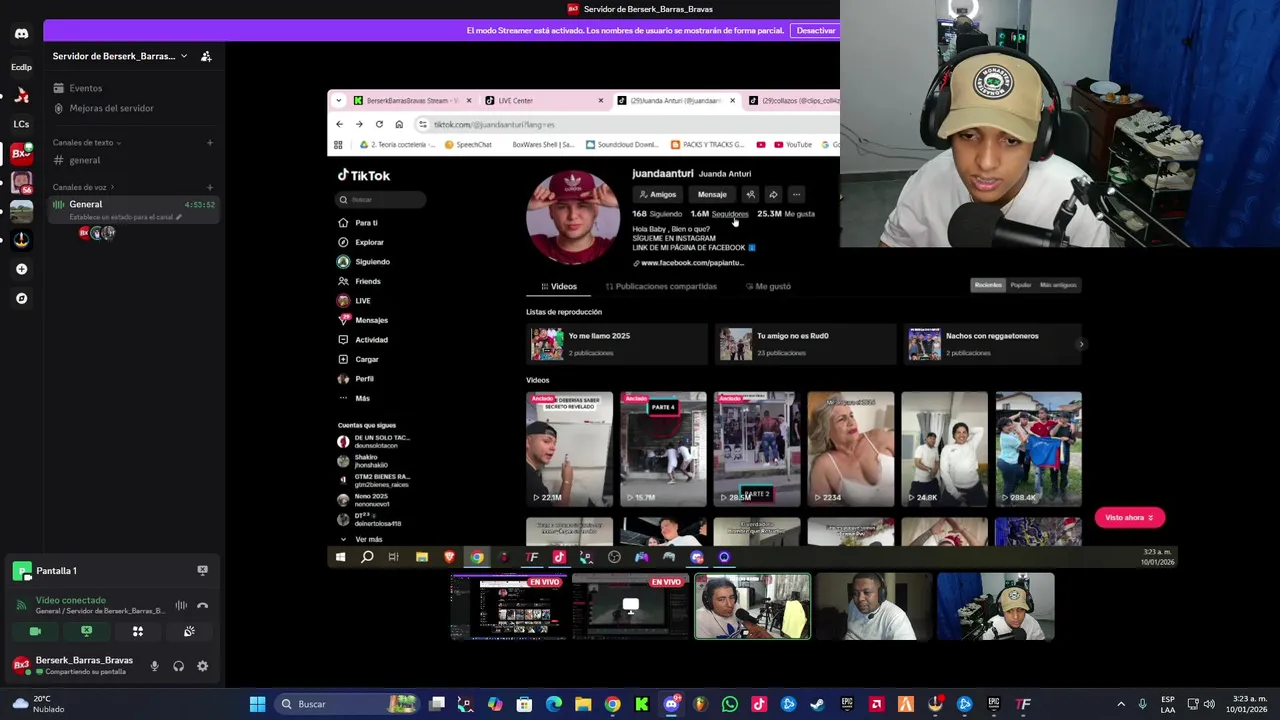Switch to the Me gustó tab
The height and width of the screenshot is (720, 1280).
pos(767,286)
